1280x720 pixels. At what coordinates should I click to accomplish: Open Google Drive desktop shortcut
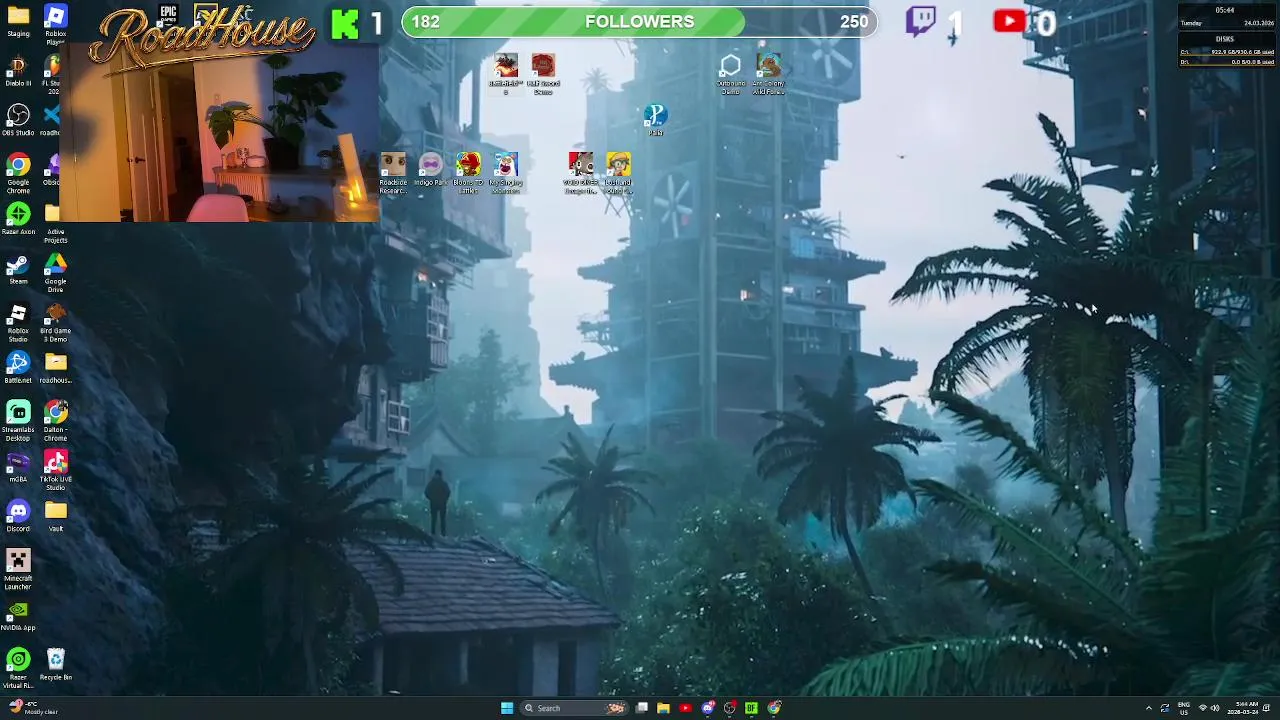coord(55,272)
